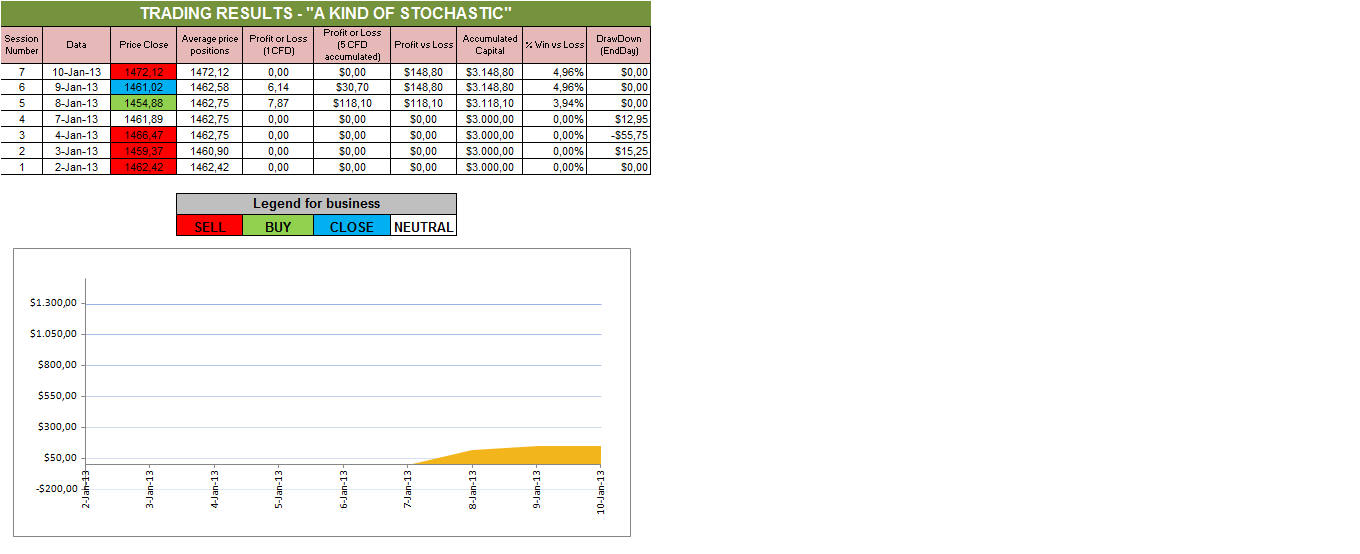The width and height of the screenshot is (1360, 554).
Task: Click the $800,00 axis label on chart
Action: pos(56,365)
